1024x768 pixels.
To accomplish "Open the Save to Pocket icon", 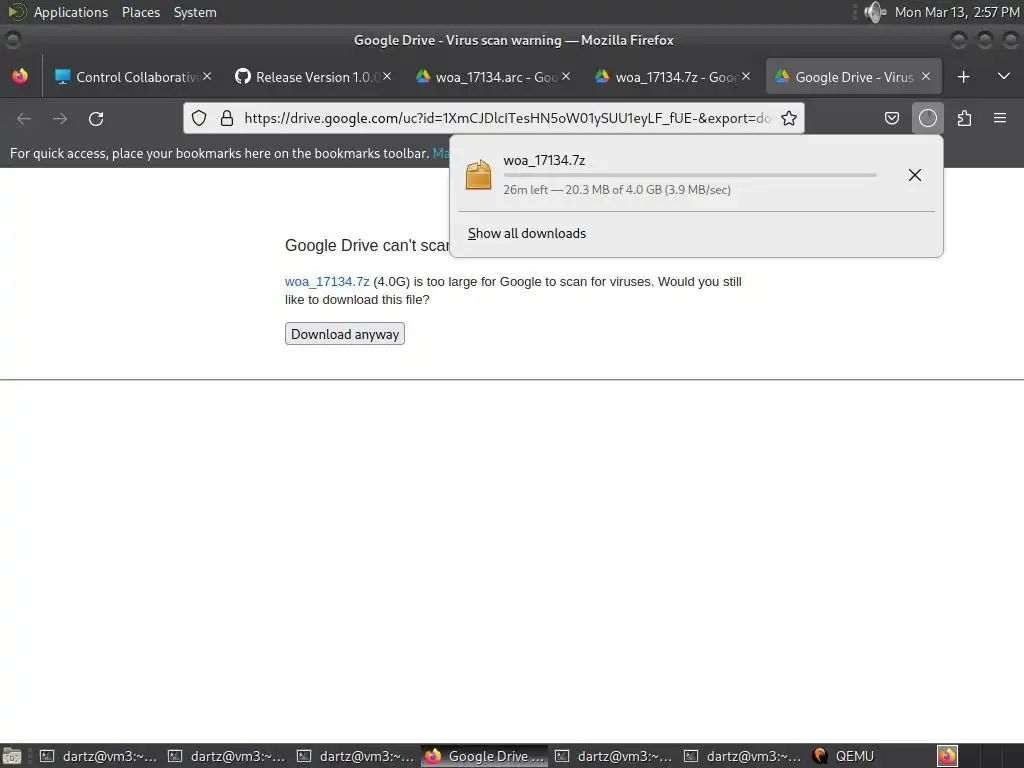I will [891, 118].
